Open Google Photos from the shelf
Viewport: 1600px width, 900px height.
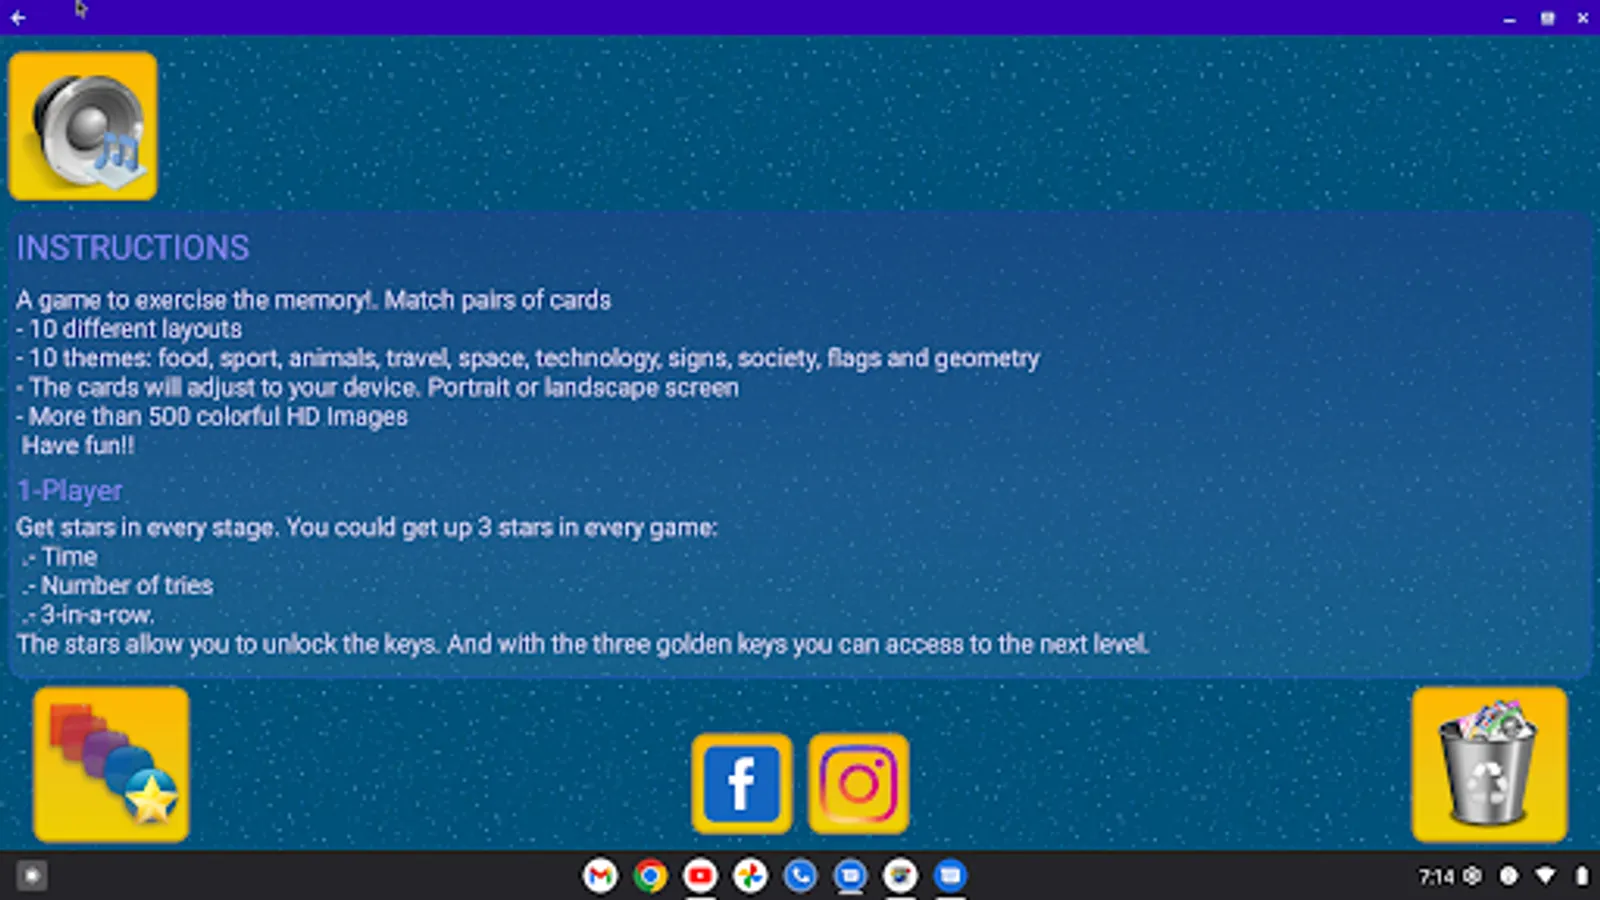coord(751,875)
